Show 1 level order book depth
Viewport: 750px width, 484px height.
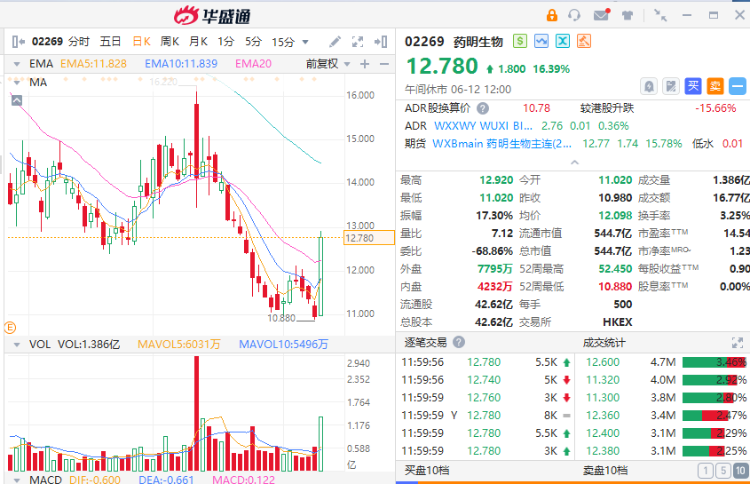click(x=706, y=471)
